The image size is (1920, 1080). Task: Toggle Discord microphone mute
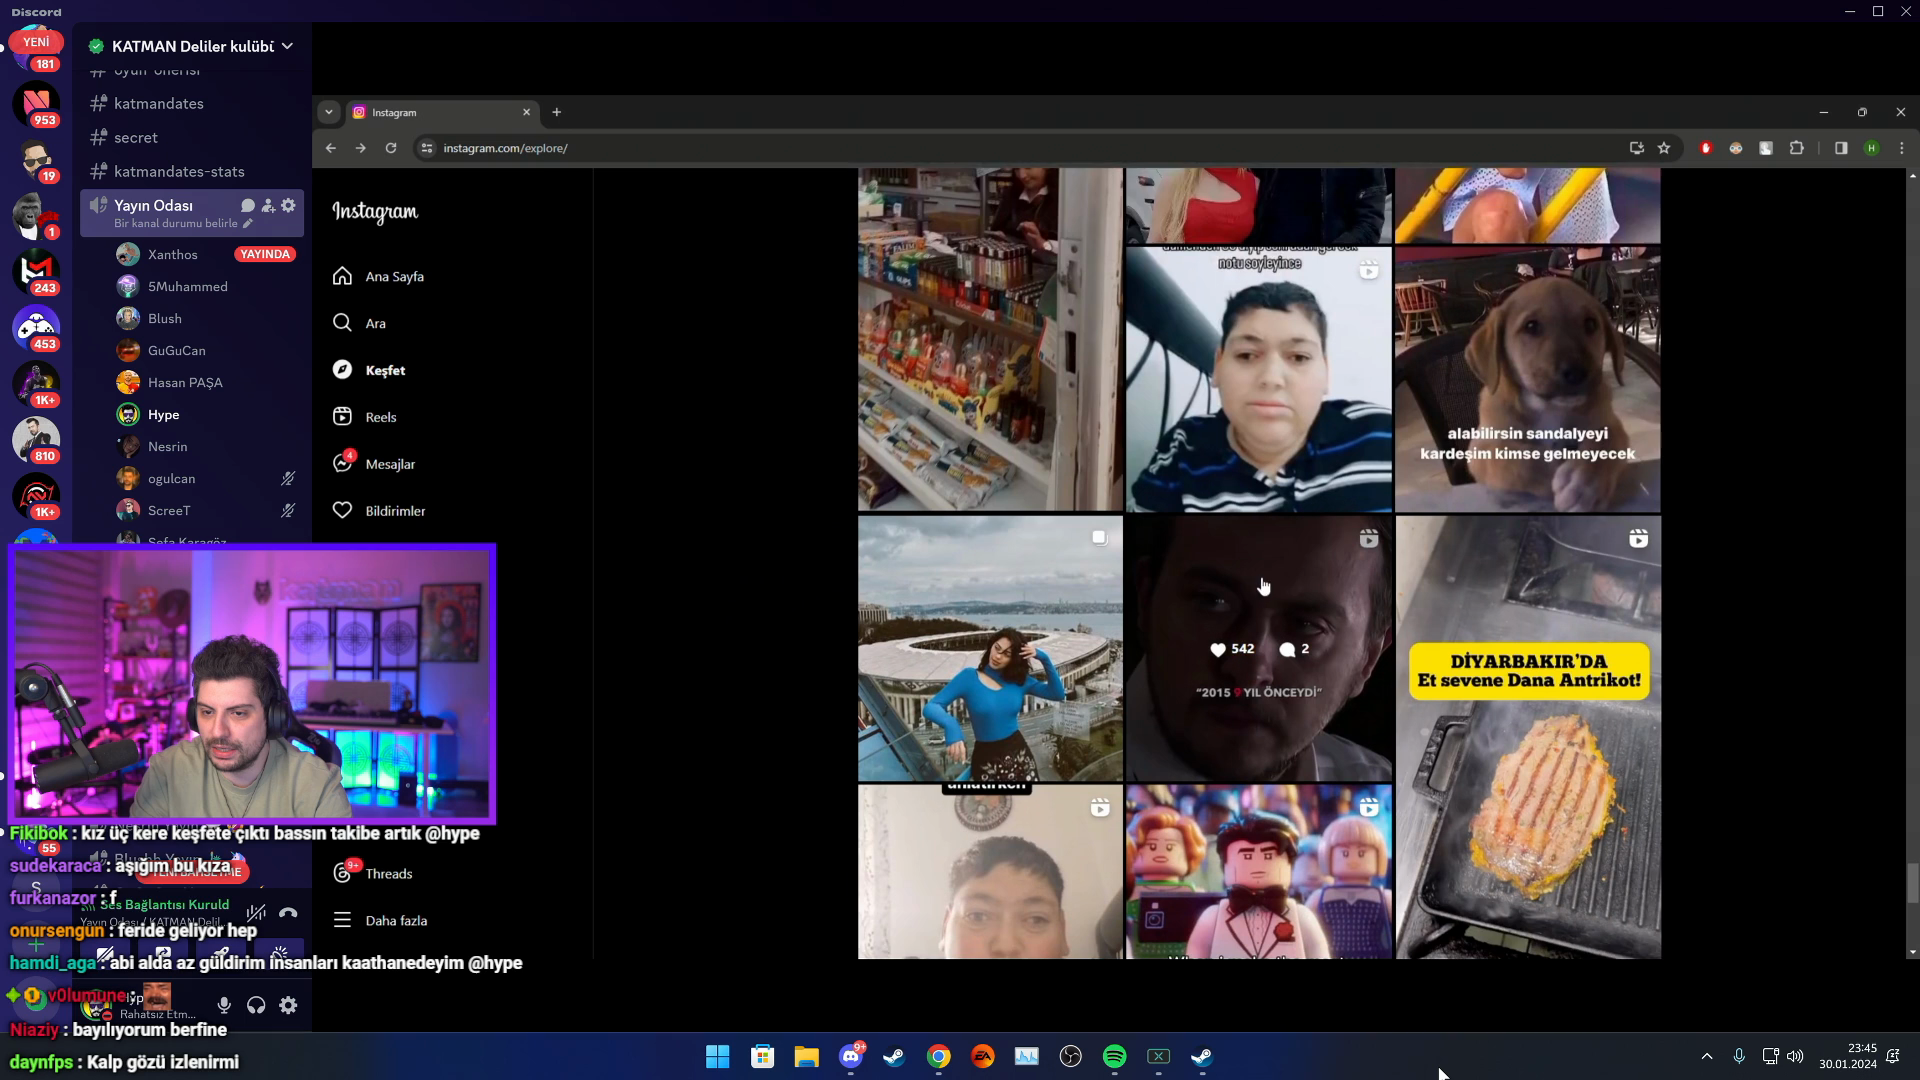pyautogui.click(x=224, y=1005)
